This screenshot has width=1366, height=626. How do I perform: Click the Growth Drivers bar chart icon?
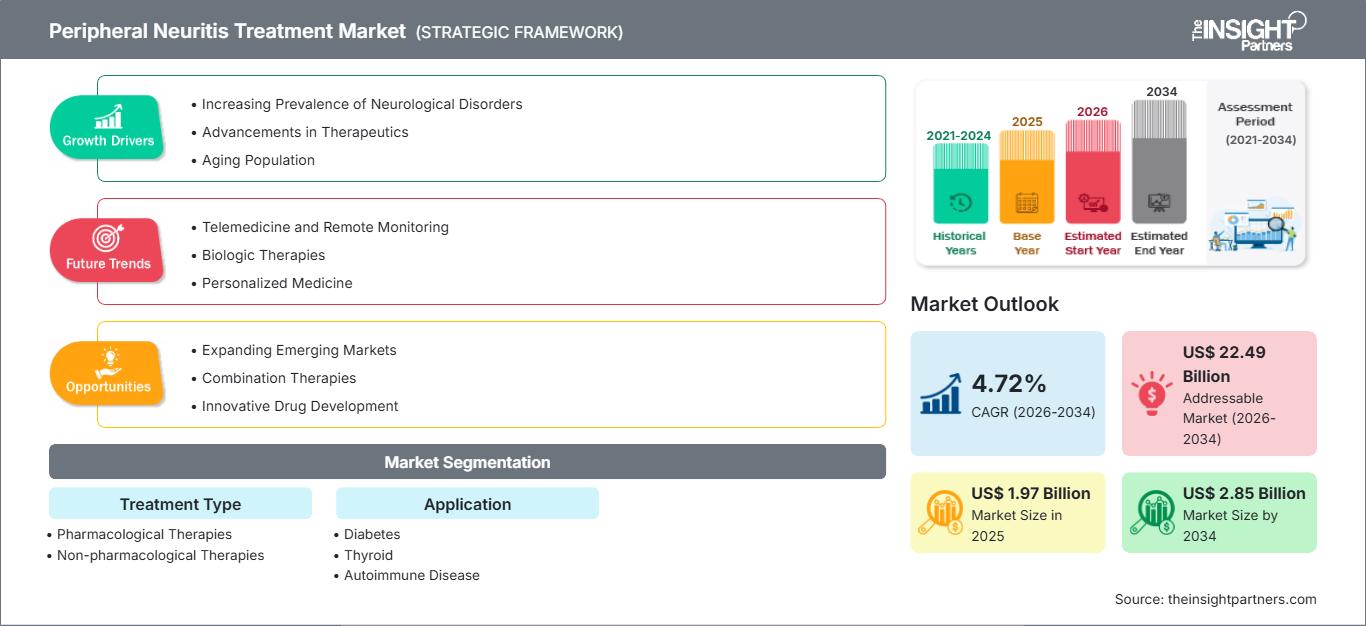tap(108, 116)
